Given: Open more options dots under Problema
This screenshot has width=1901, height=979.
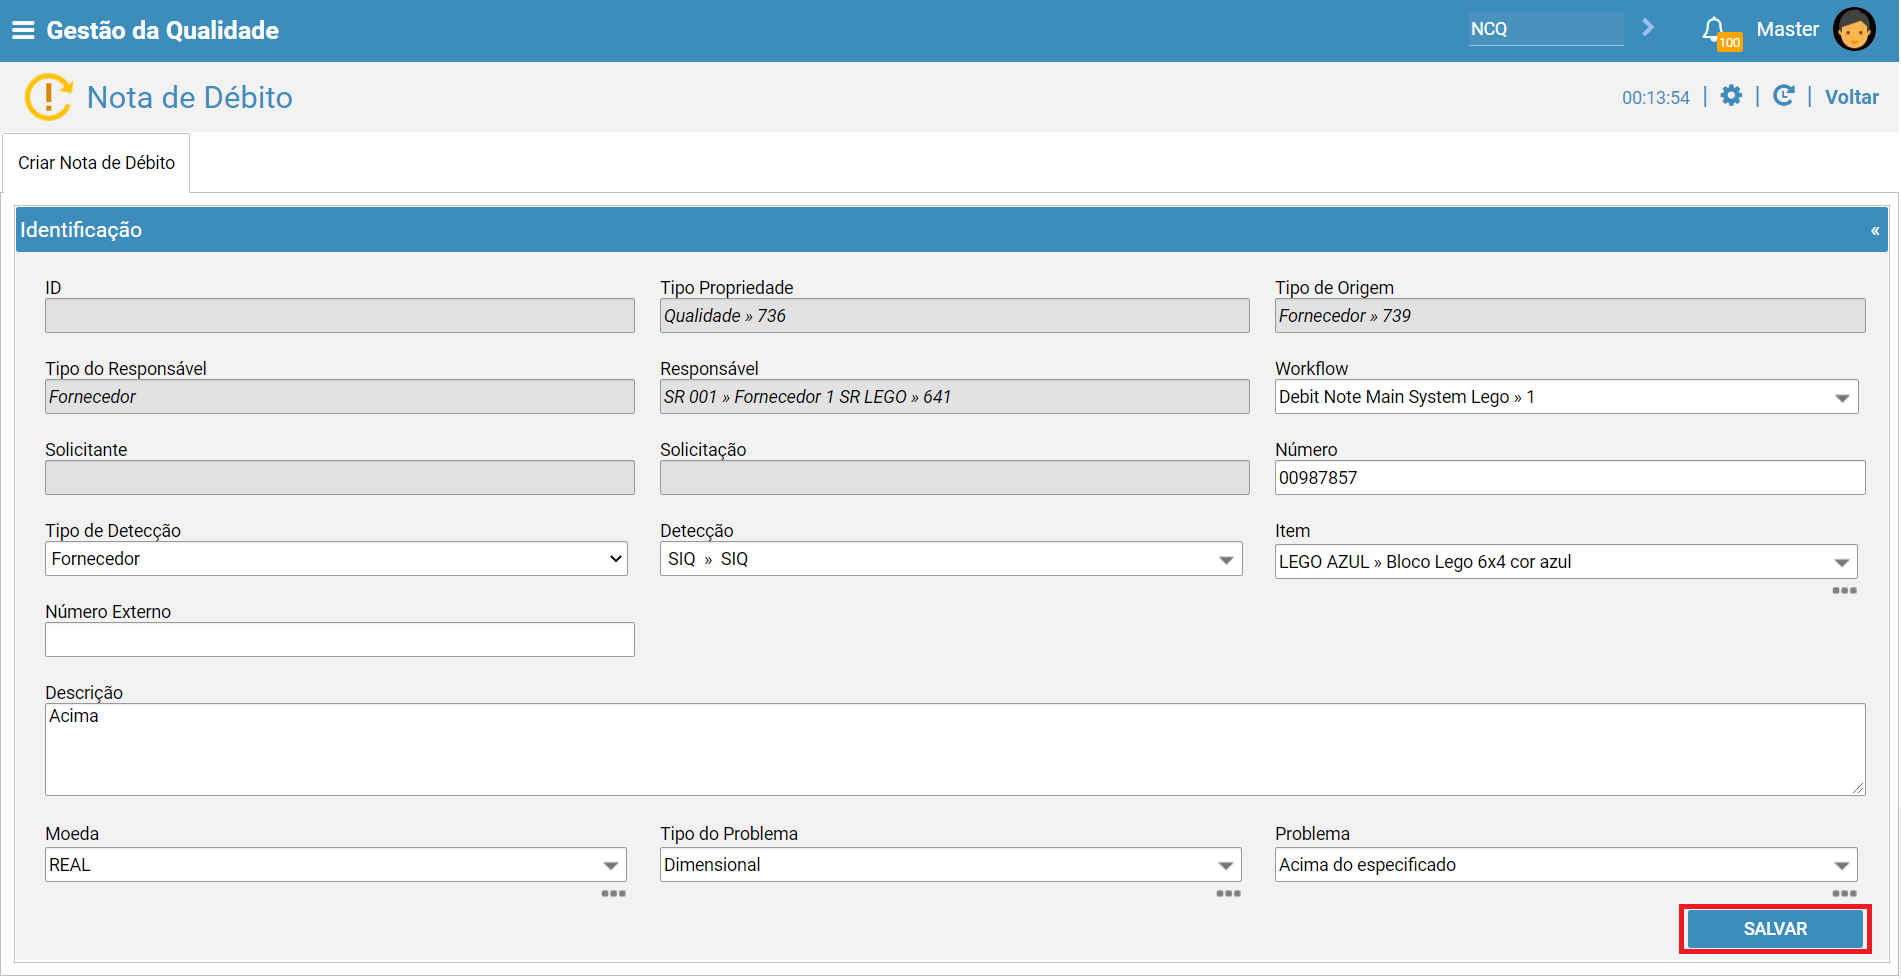Looking at the screenshot, I should 1844,894.
